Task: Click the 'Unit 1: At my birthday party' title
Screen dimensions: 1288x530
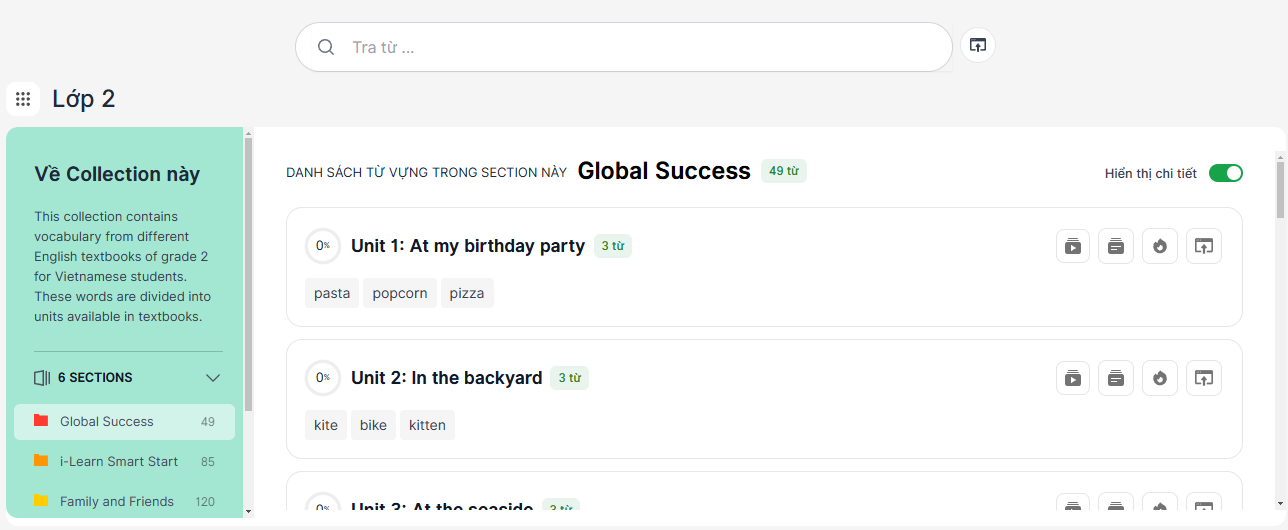Action: (467, 246)
